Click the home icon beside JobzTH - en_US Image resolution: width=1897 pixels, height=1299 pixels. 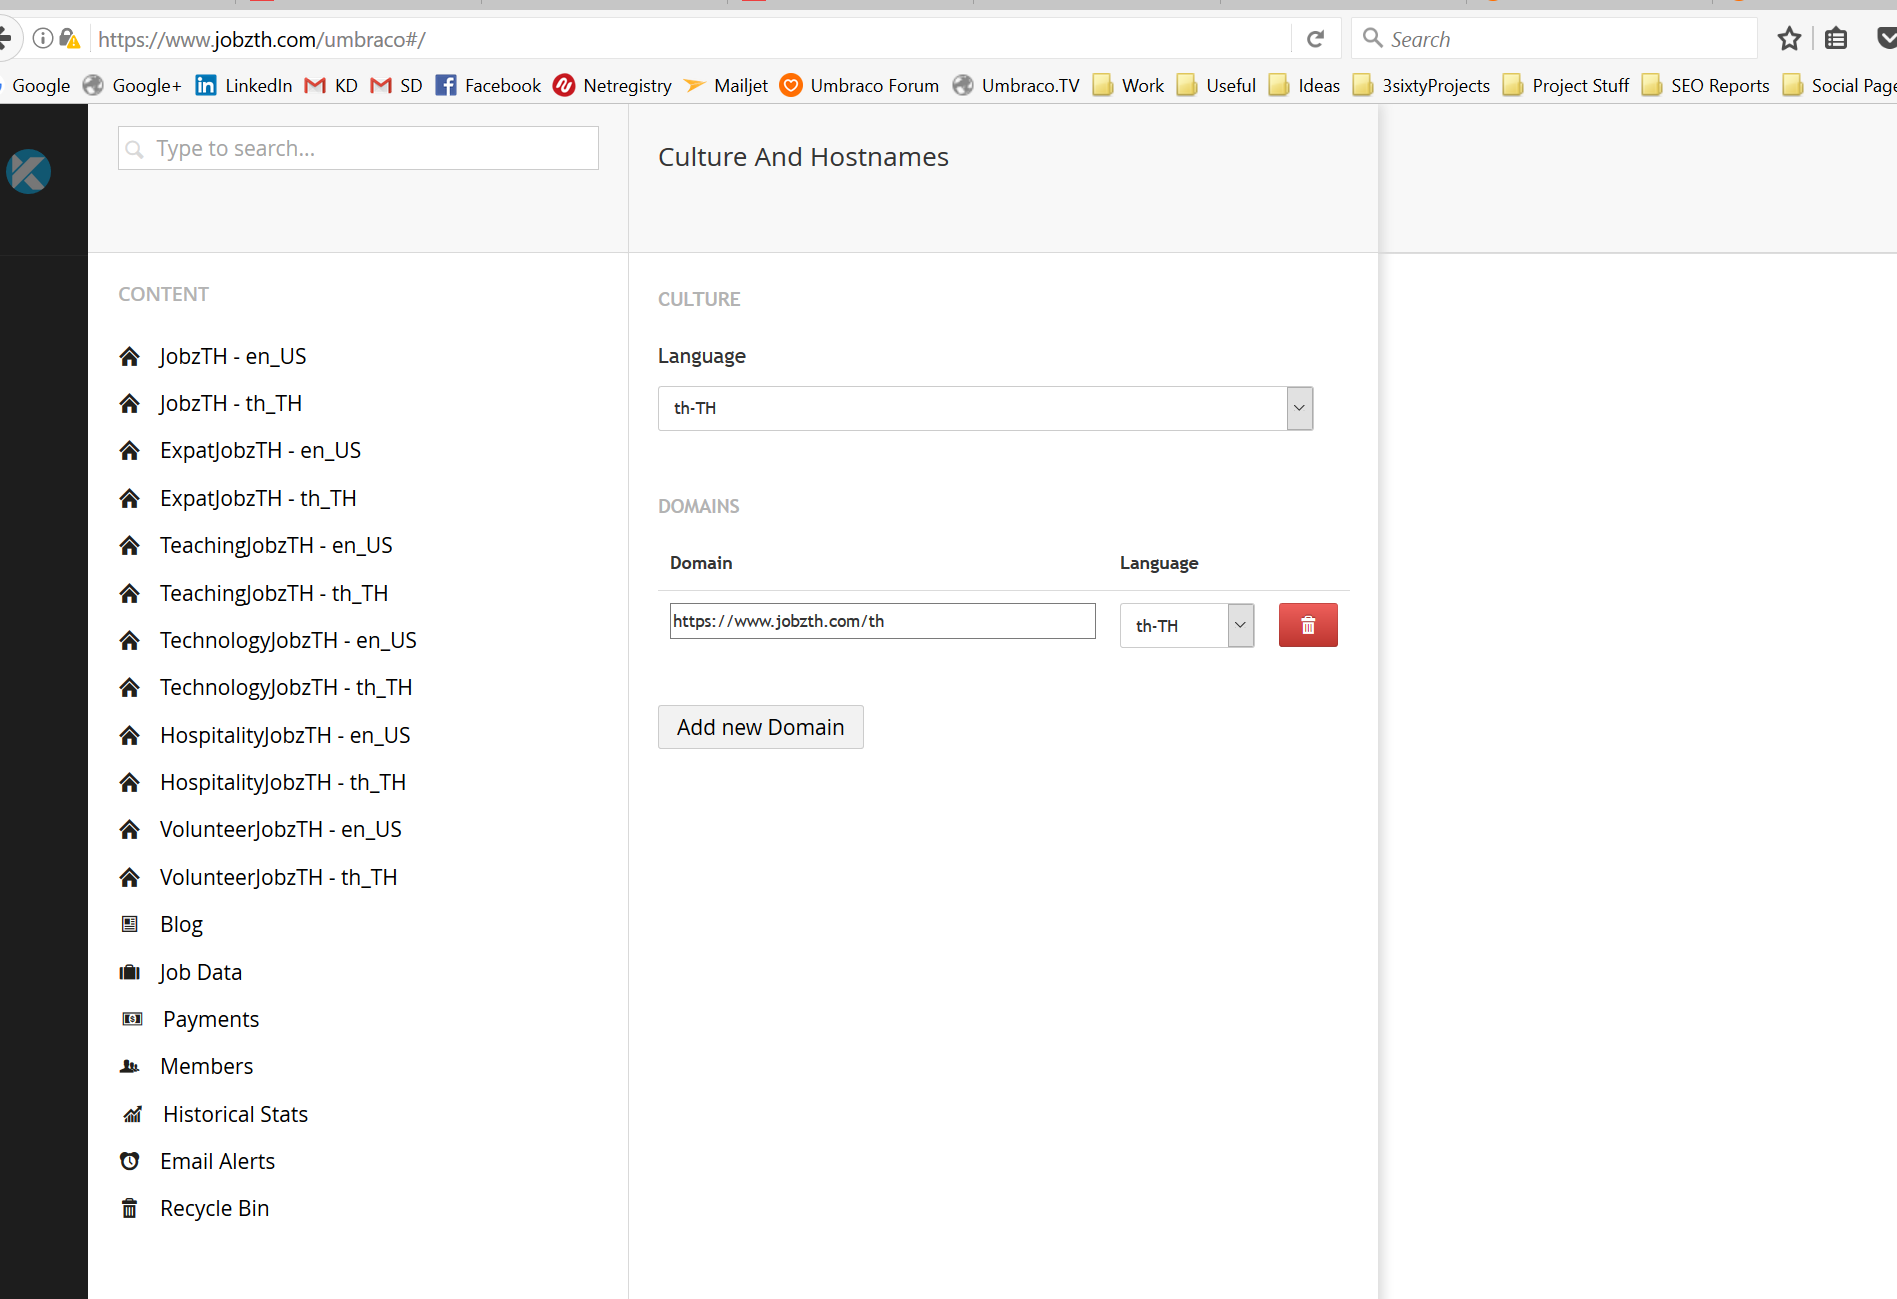[129, 357]
